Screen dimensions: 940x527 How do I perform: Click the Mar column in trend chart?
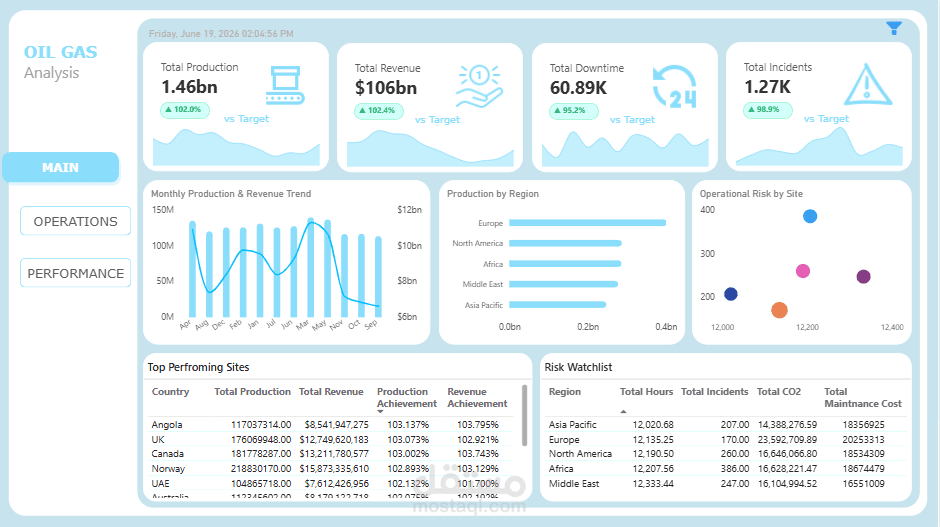[x=311, y=267]
